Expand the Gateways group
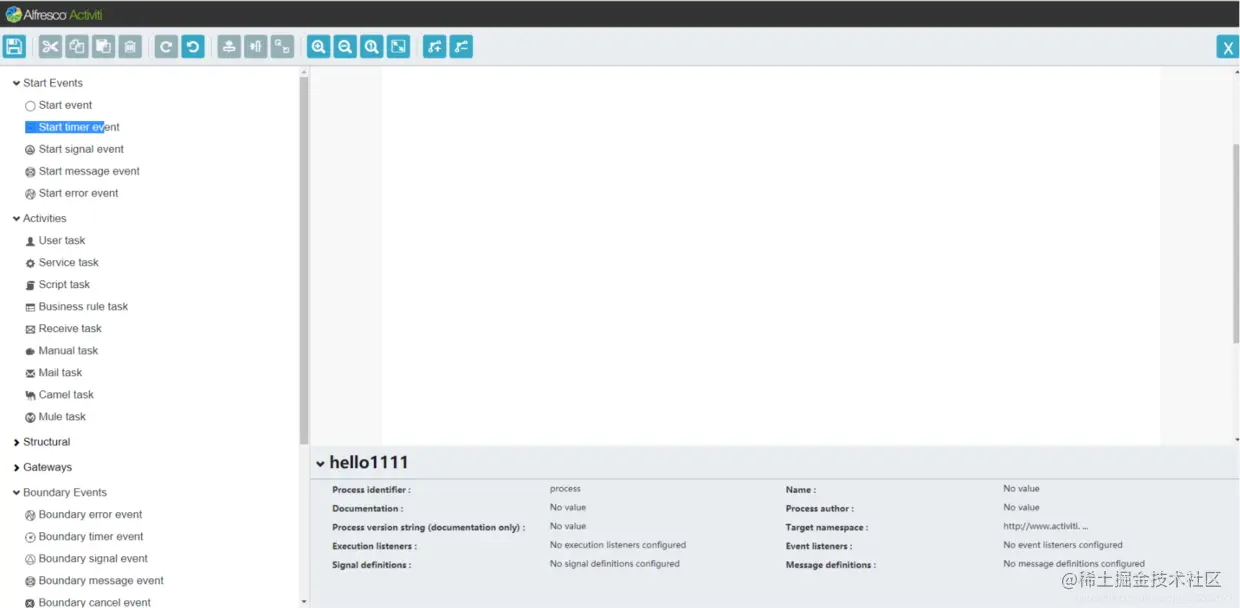This screenshot has height=608, width=1240. 42,467
